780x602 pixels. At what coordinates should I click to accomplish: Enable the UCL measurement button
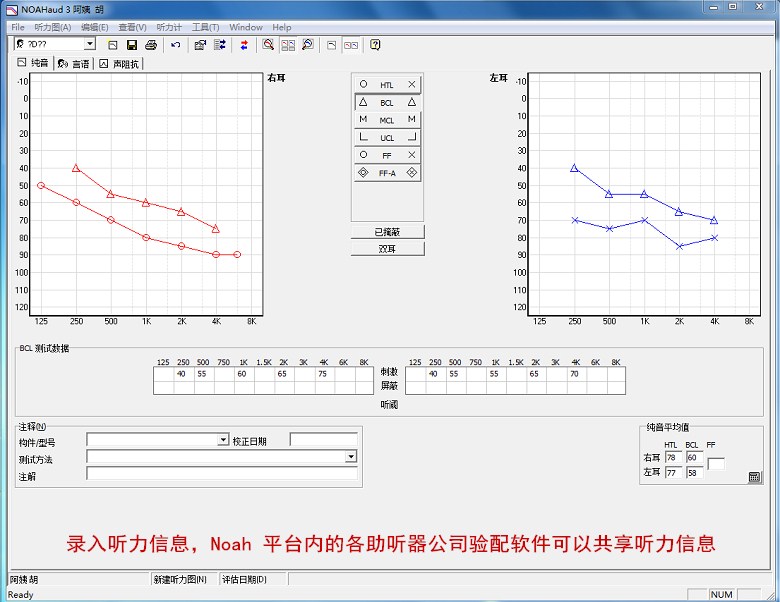(387, 138)
